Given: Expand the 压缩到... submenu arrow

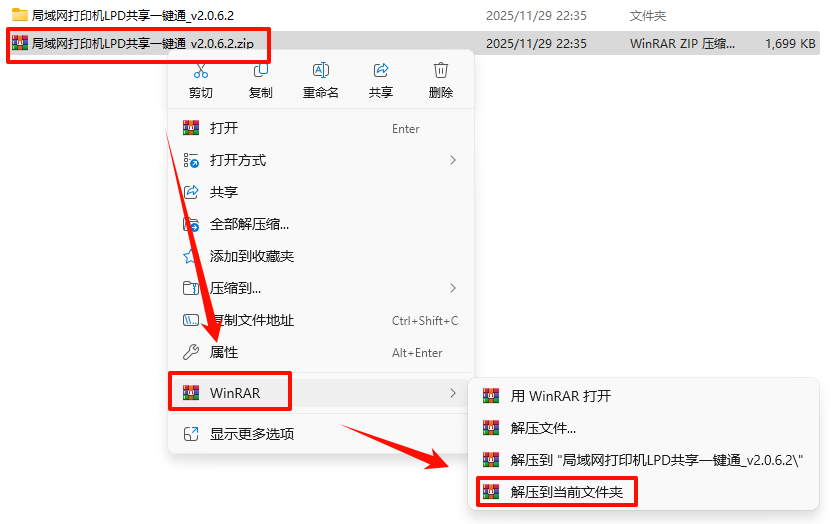Looking at the screenshot, I should point(453,288).
